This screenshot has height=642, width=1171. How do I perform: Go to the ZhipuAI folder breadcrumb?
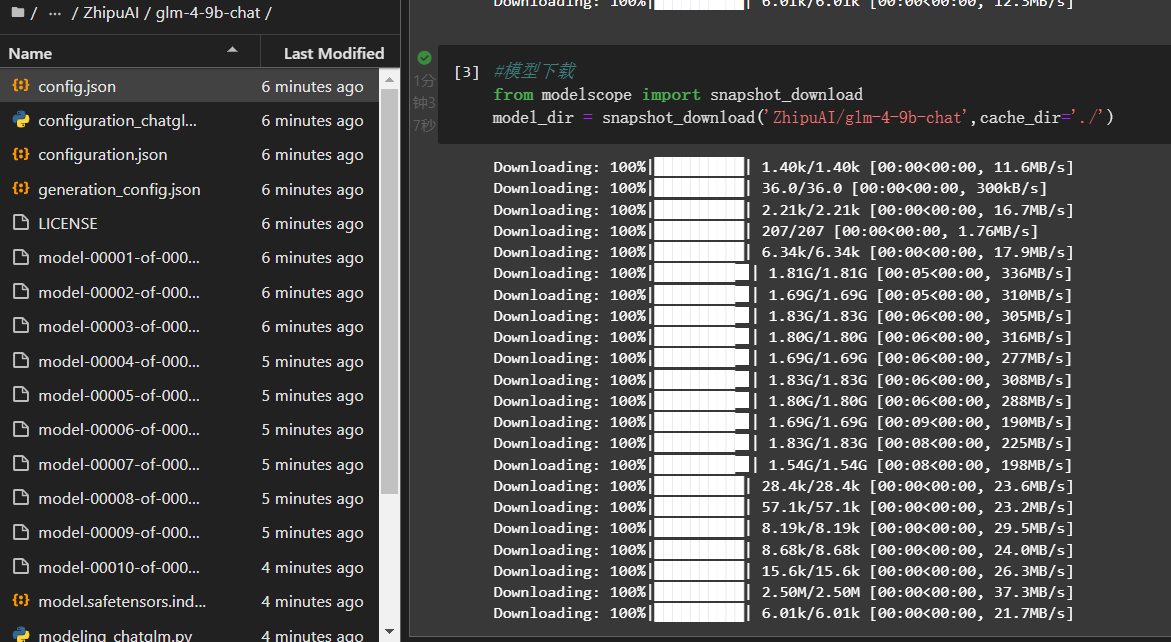coord(111,13)
